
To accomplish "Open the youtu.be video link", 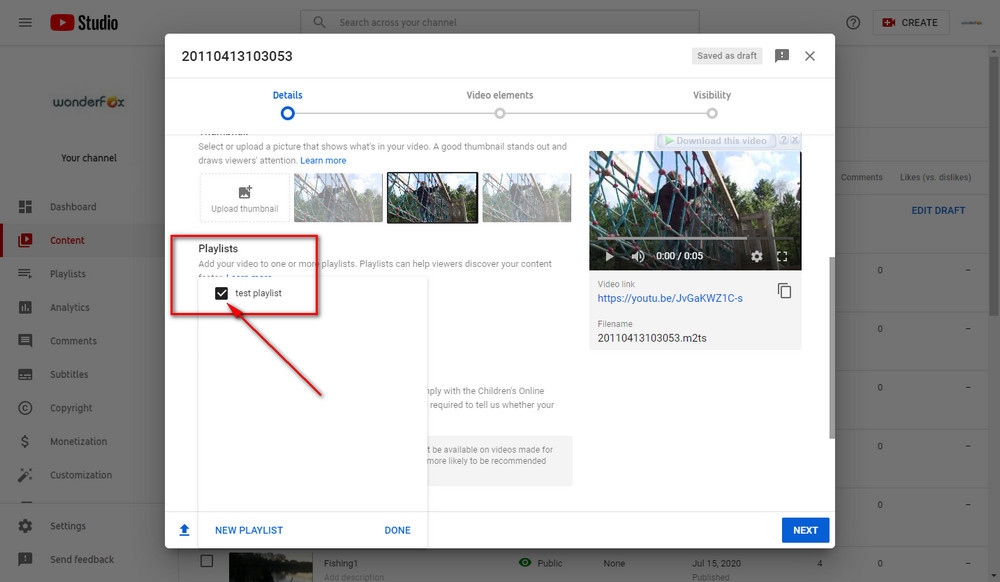I will (670, 298).
